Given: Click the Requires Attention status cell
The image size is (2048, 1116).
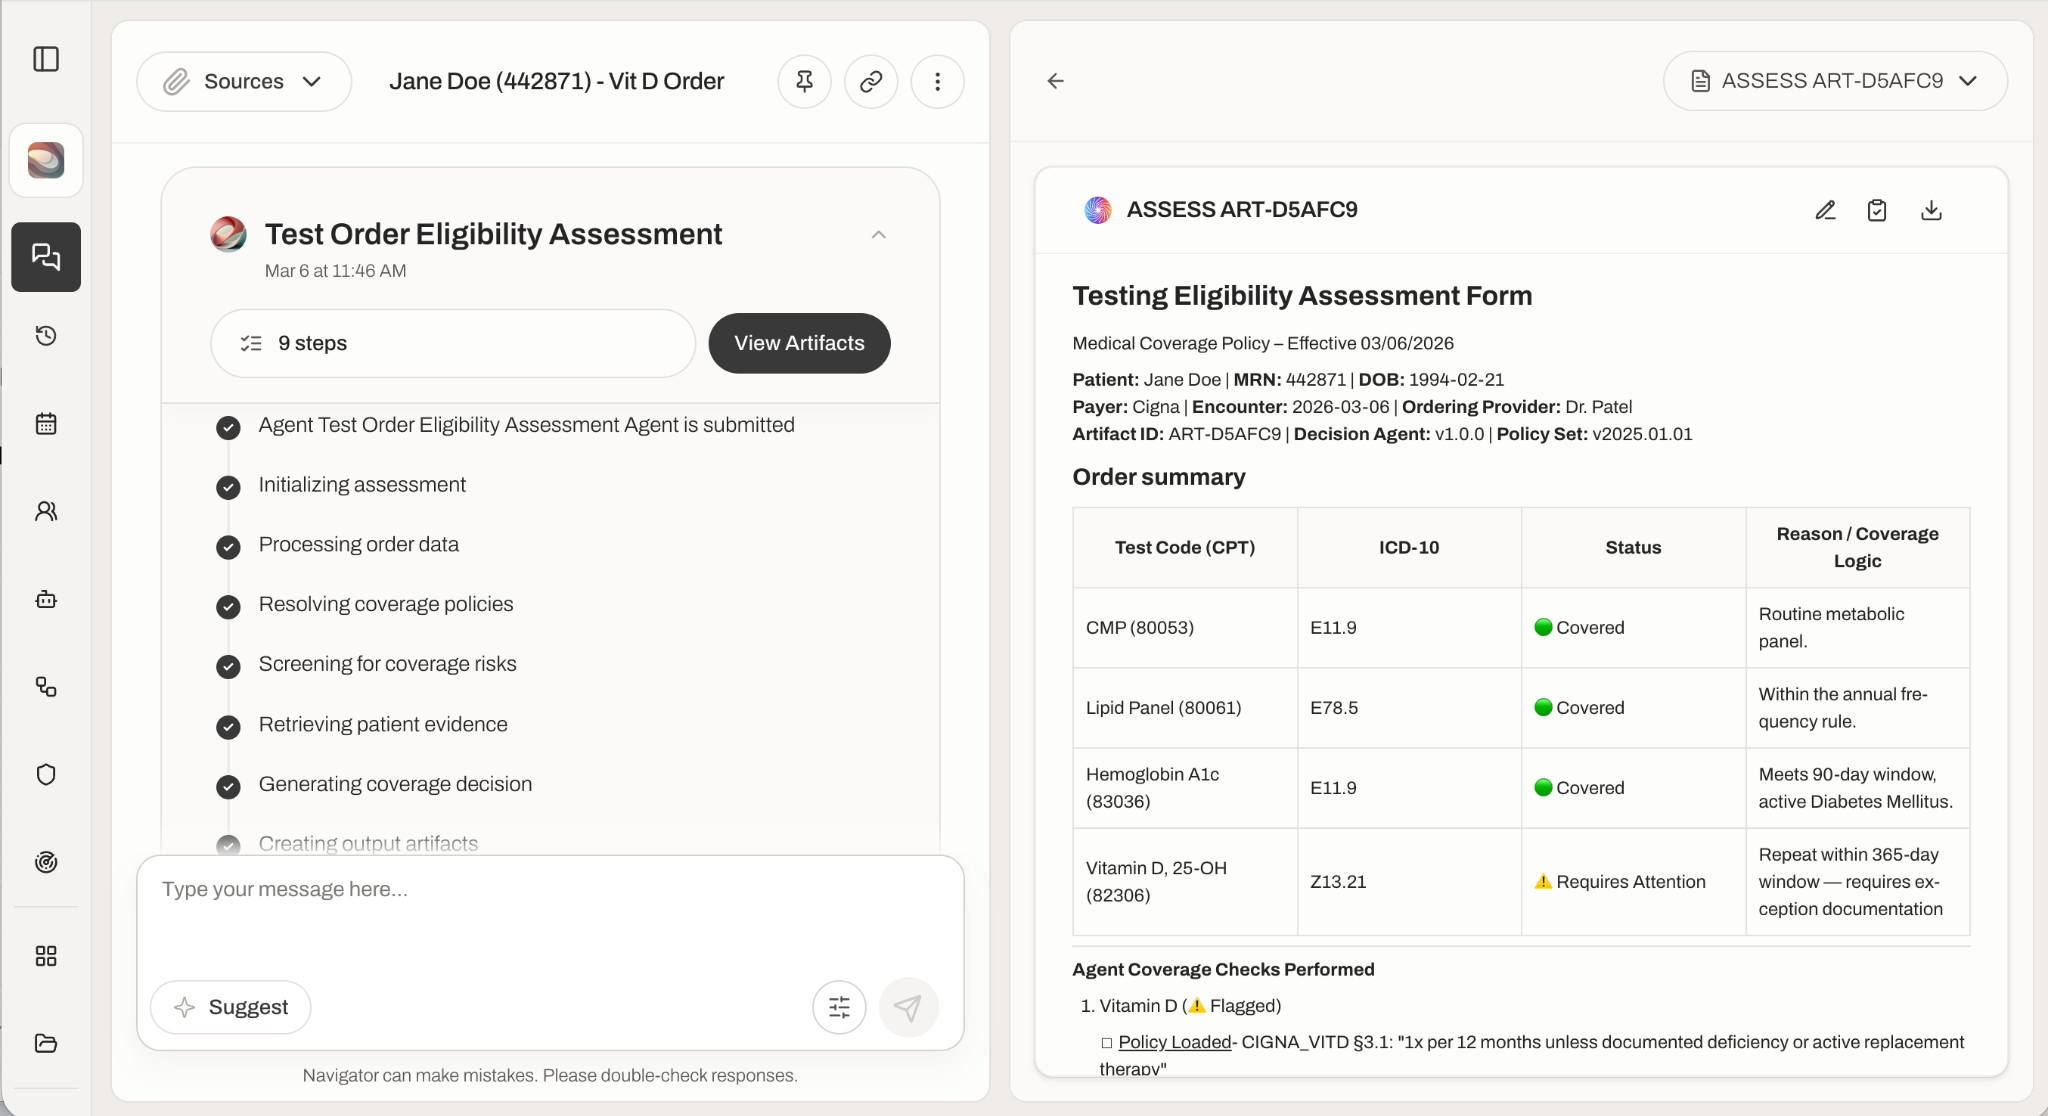Looking at the screenshot, I should pos(1633,882).
